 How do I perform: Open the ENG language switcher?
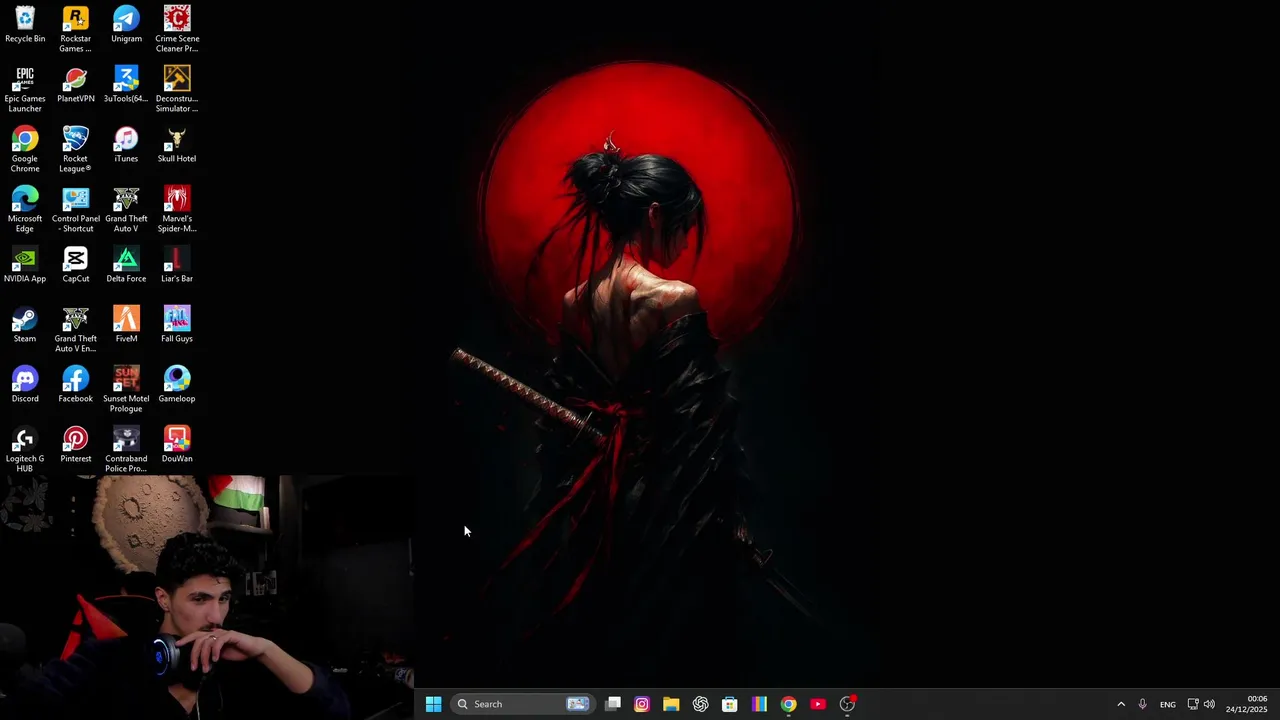point(1167,704)
